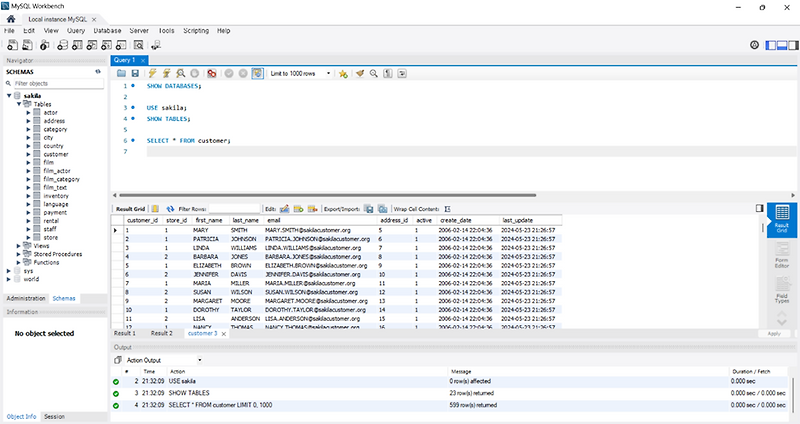Create new schema icon in main toolbar
800x424 pixels.
click(x=62, y=45)
